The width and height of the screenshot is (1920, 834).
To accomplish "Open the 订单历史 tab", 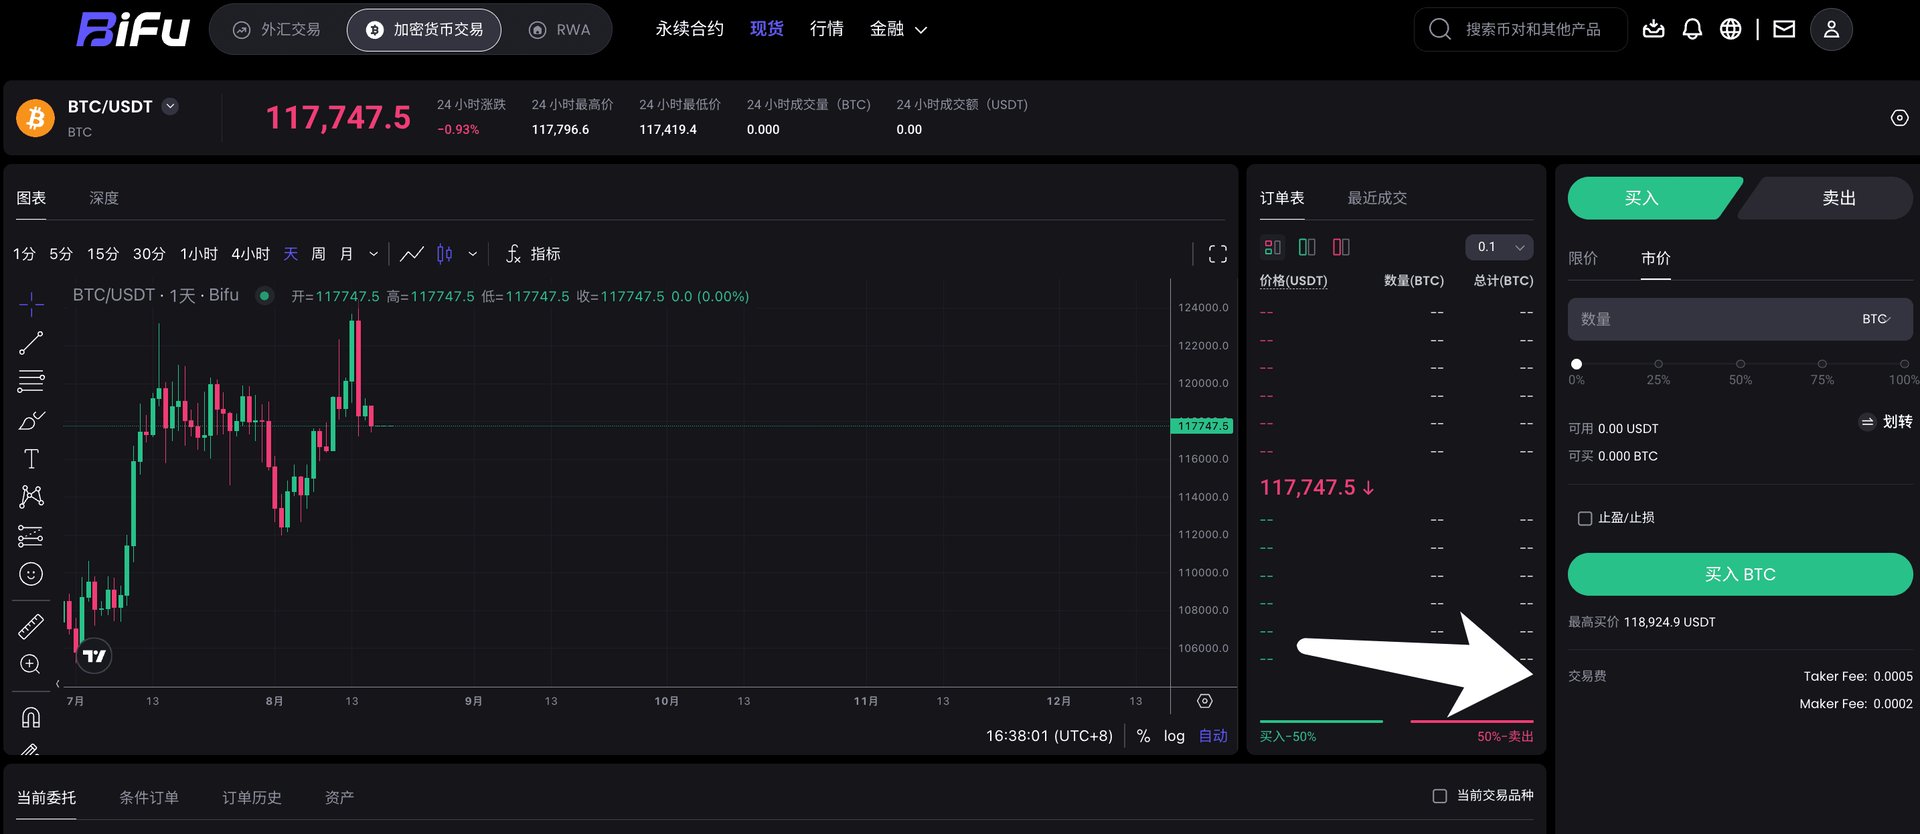I will [251, 797].
